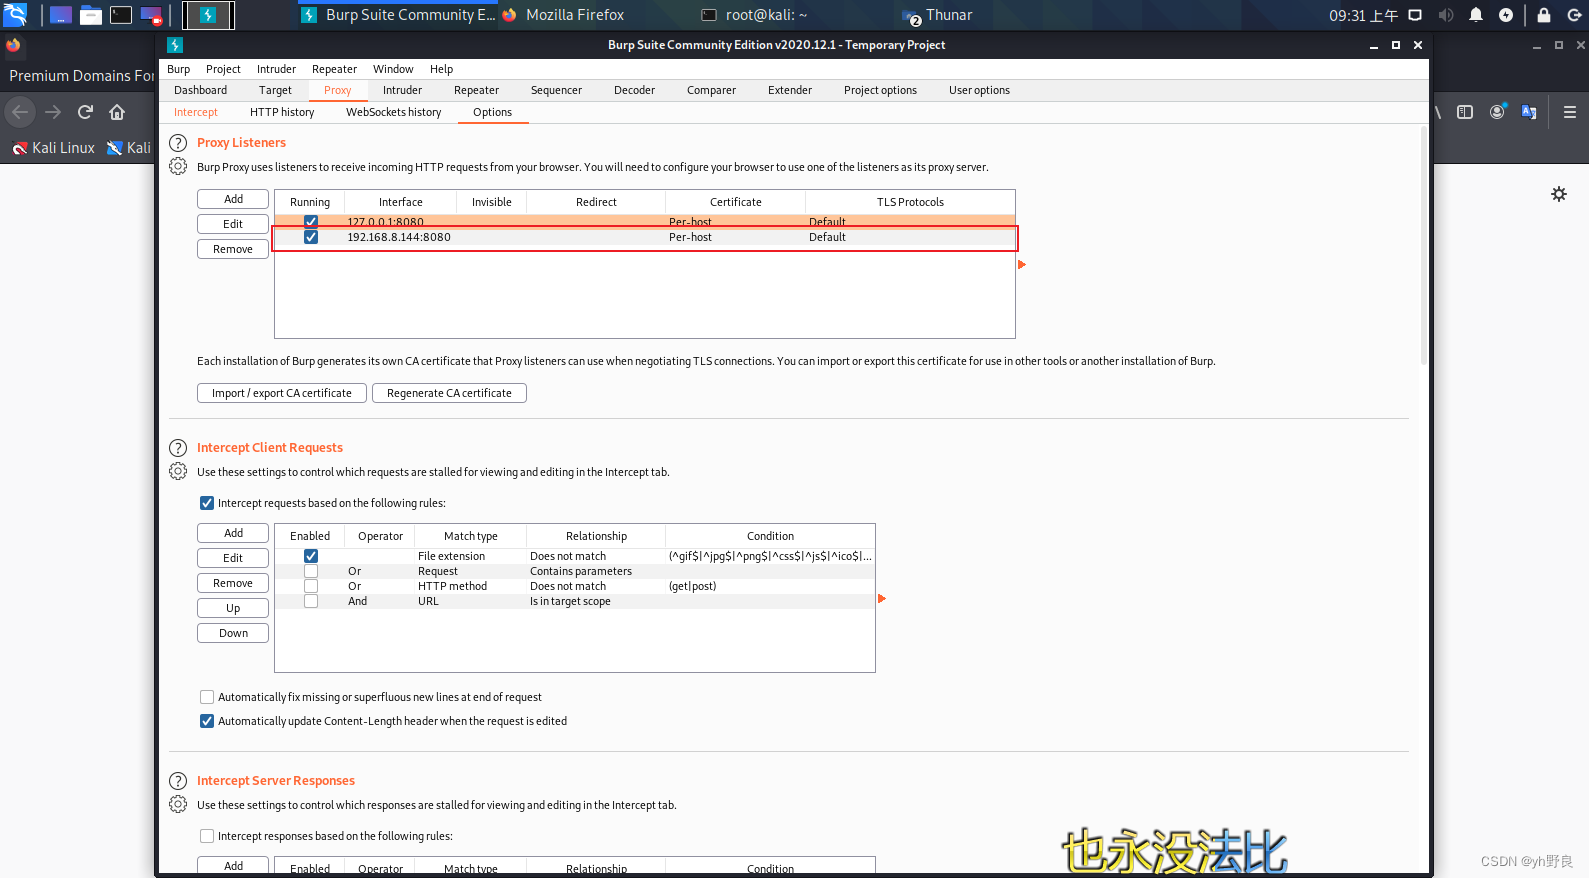Click the Burp Suite window logo icon
This screenshot has height=878, width=1589.
(175, 45)
